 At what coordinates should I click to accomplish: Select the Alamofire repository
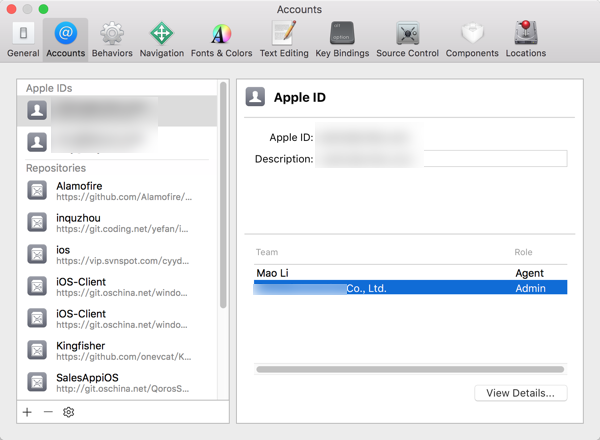117,191
